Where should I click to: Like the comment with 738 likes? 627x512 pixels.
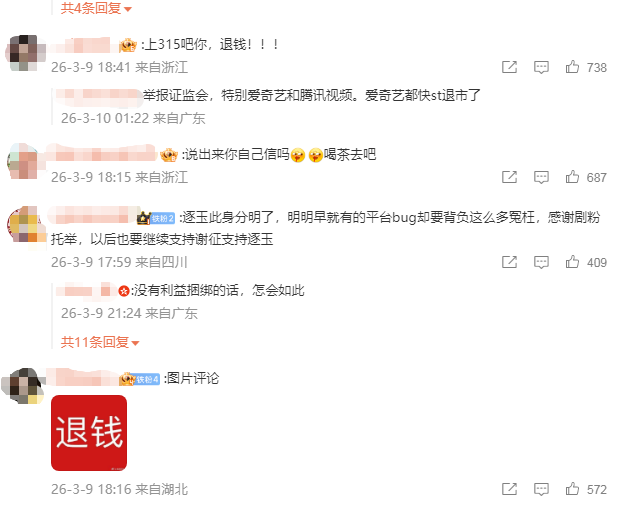coord(572,67)
